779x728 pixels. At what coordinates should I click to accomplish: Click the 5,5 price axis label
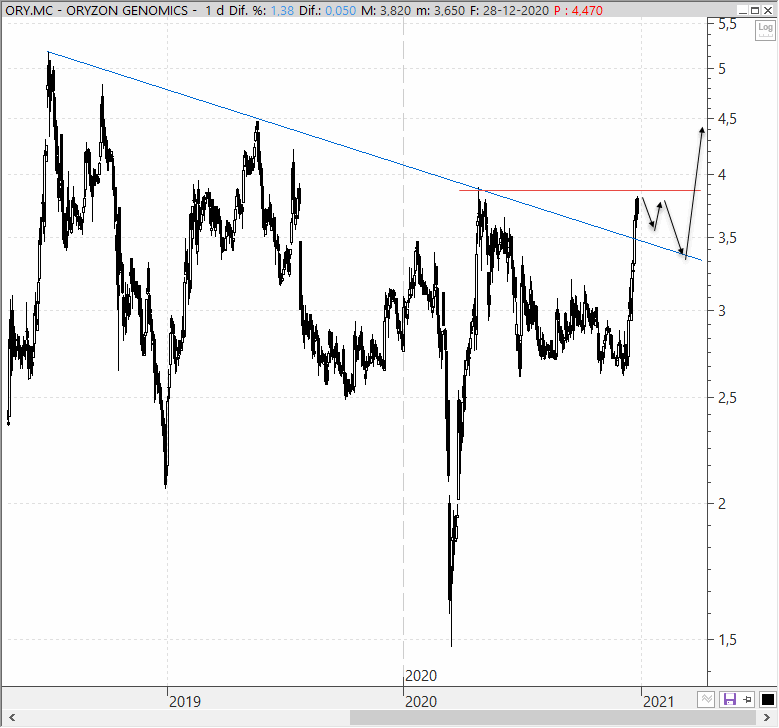[x=728, y=24]
